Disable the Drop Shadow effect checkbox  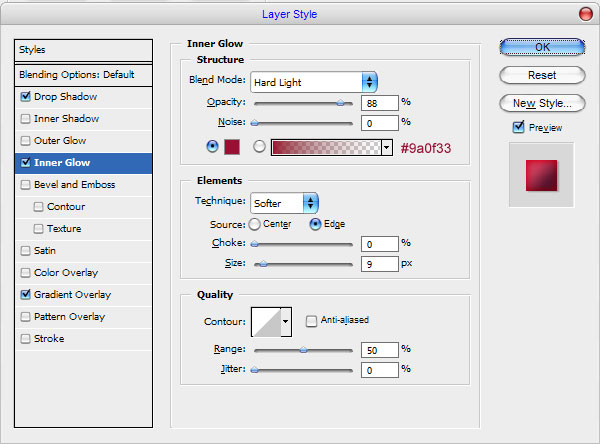[x=25, y=97]
